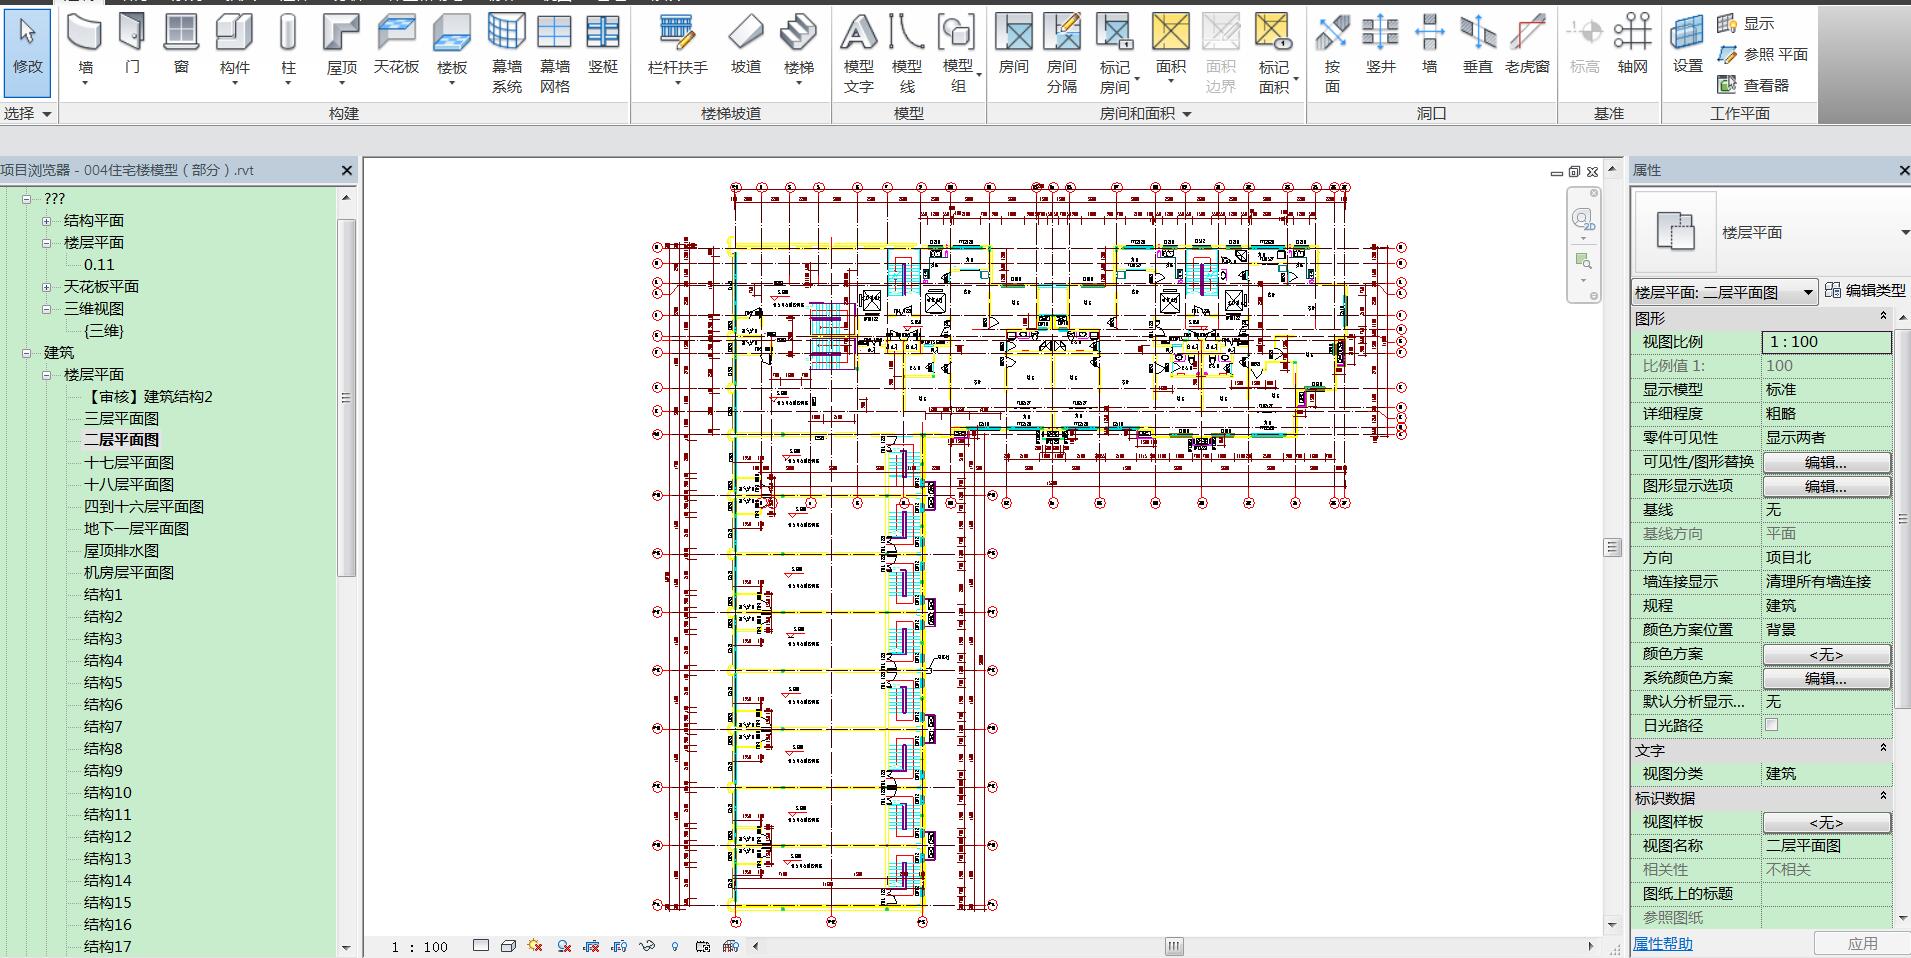
Task: Click the 视图比例 1 : 100 field
Action: pos(1825,342)
